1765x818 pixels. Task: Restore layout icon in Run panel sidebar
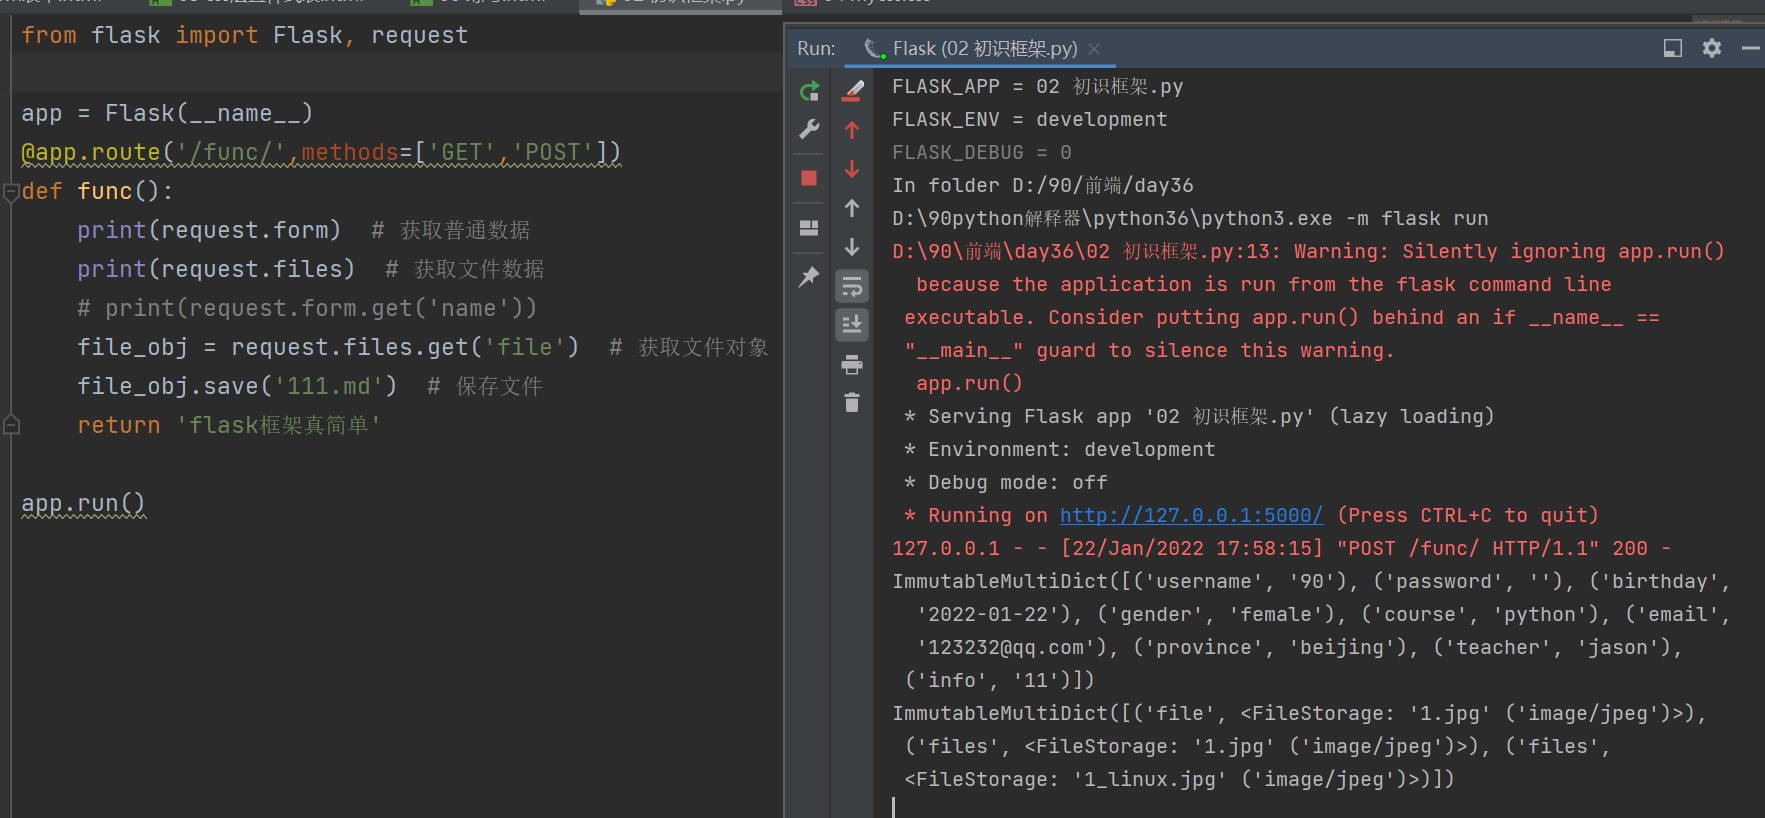pos(809,228)
